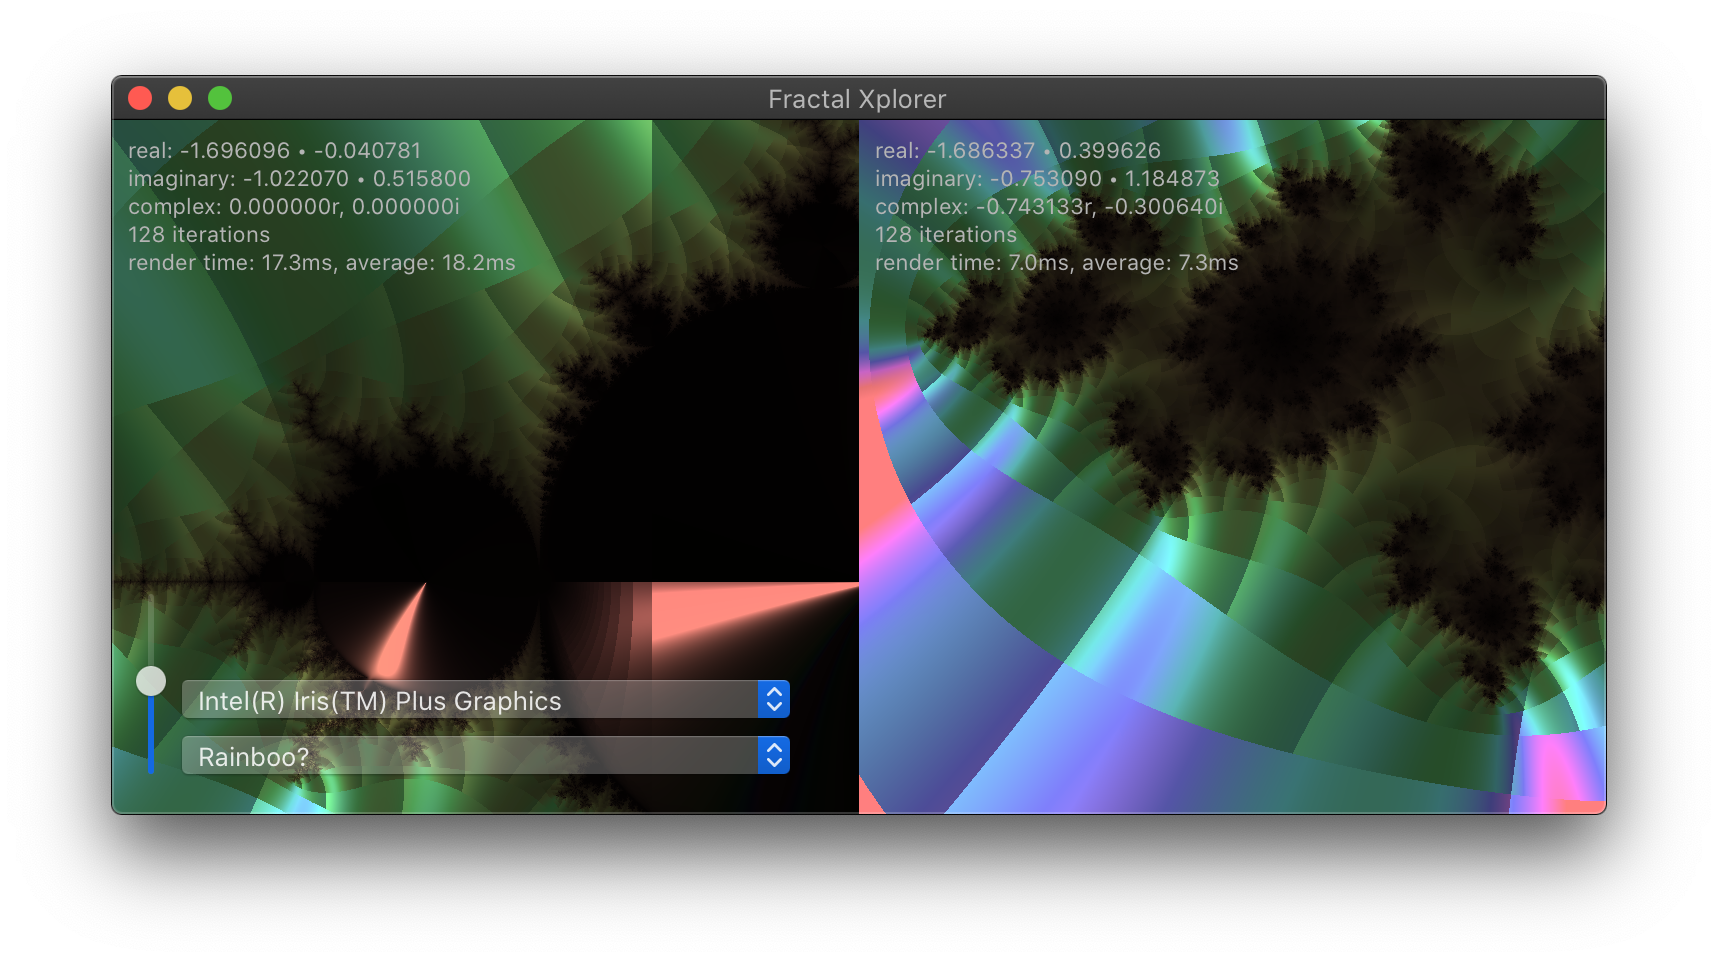
Task: Click the Fractal Xplorer window title
Action: coord(857,99)
